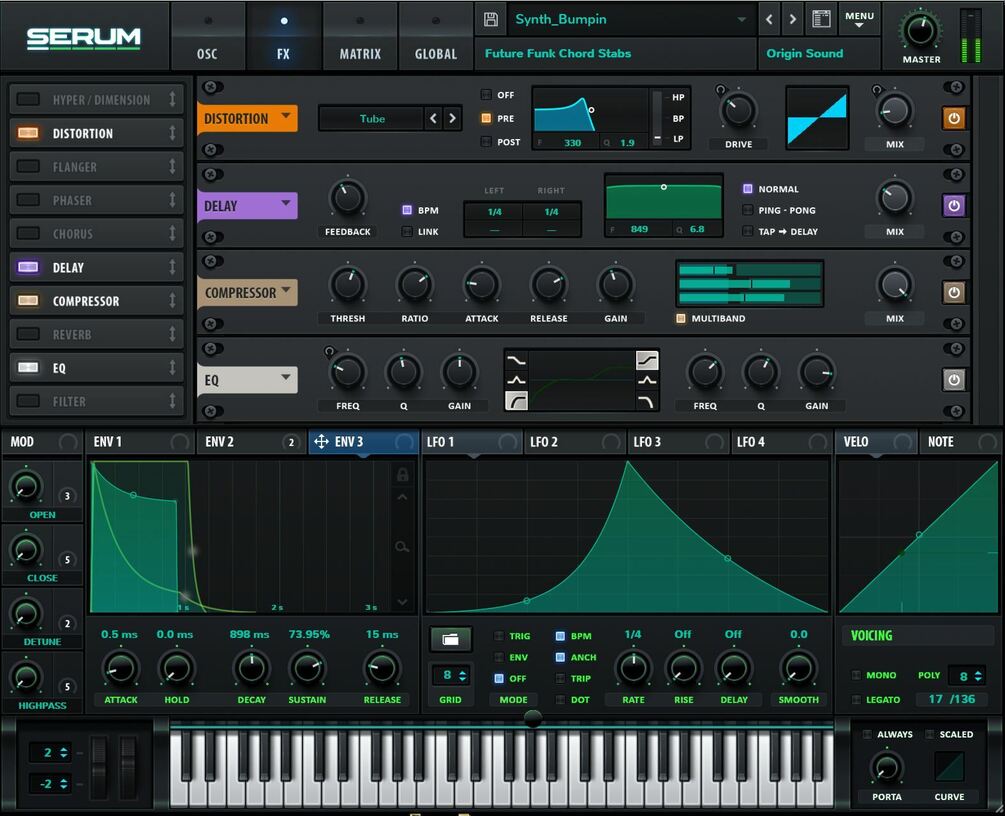
Task: Select EQ low-cut shape icon
Action: (516, 401)
